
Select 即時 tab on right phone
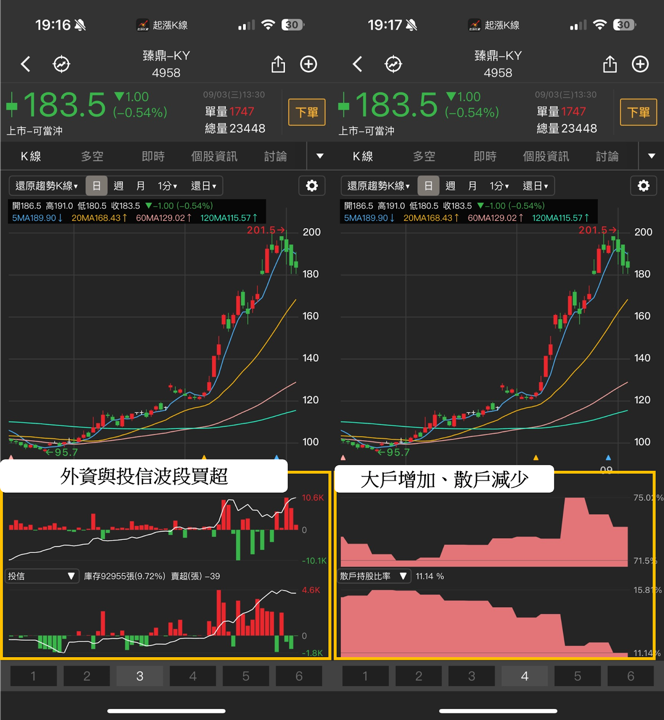click(x=485, y=157)
